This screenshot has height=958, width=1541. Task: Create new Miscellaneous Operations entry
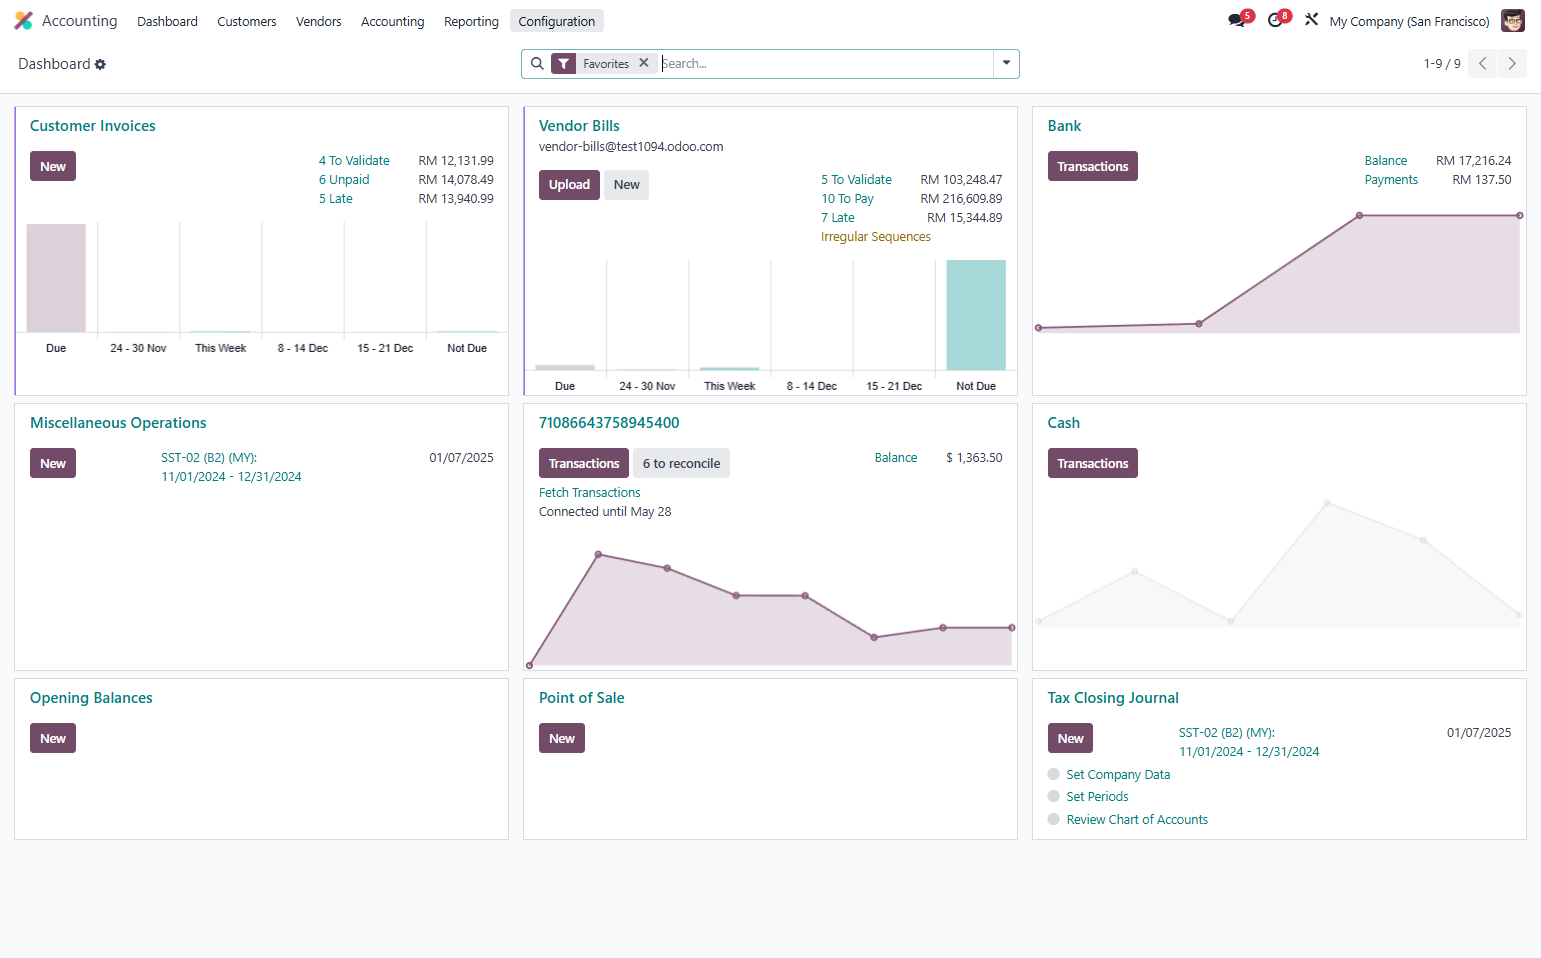[x=53, y=463]
